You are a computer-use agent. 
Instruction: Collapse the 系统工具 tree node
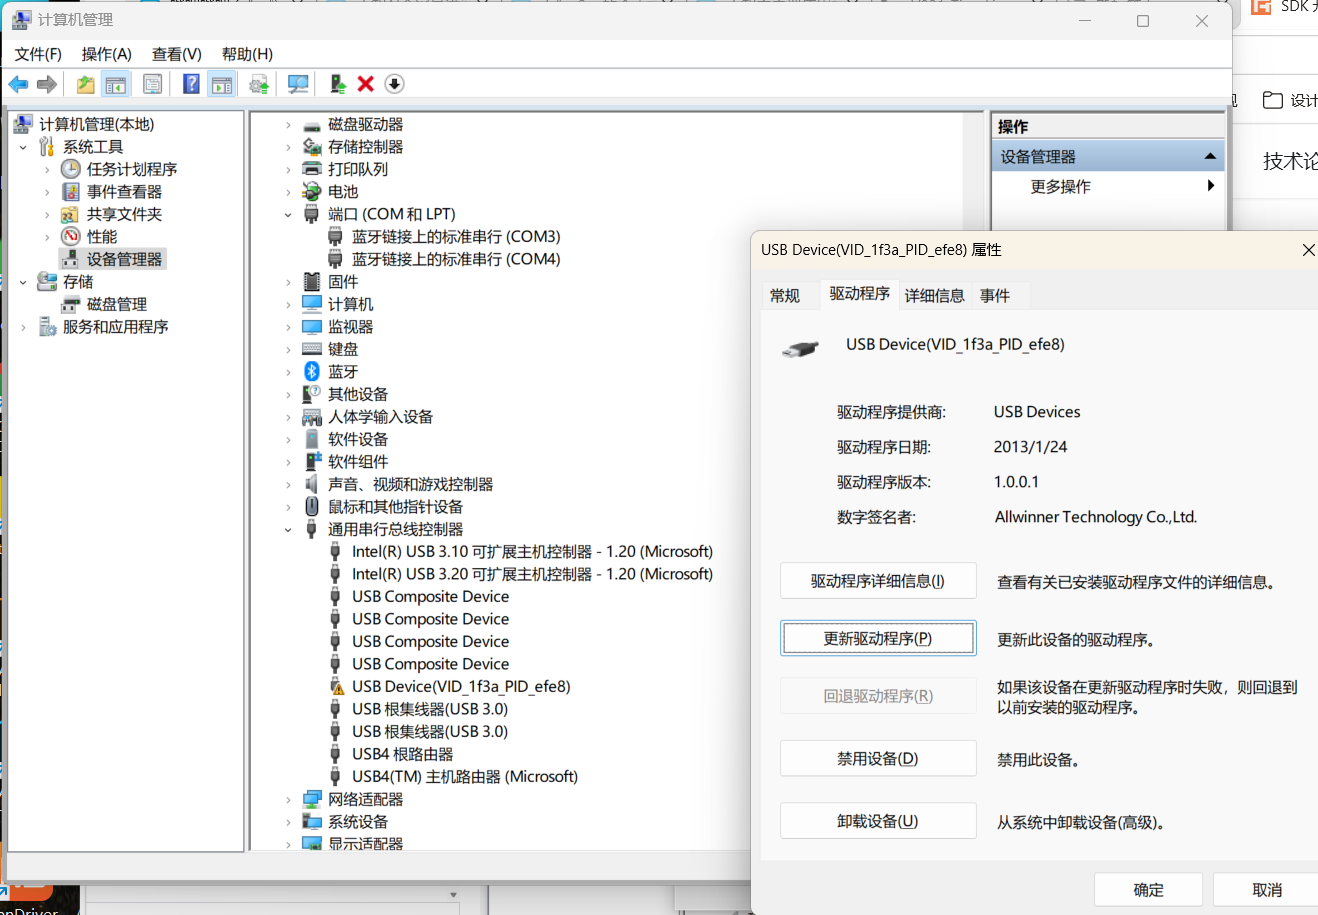(x=23, y=147)
